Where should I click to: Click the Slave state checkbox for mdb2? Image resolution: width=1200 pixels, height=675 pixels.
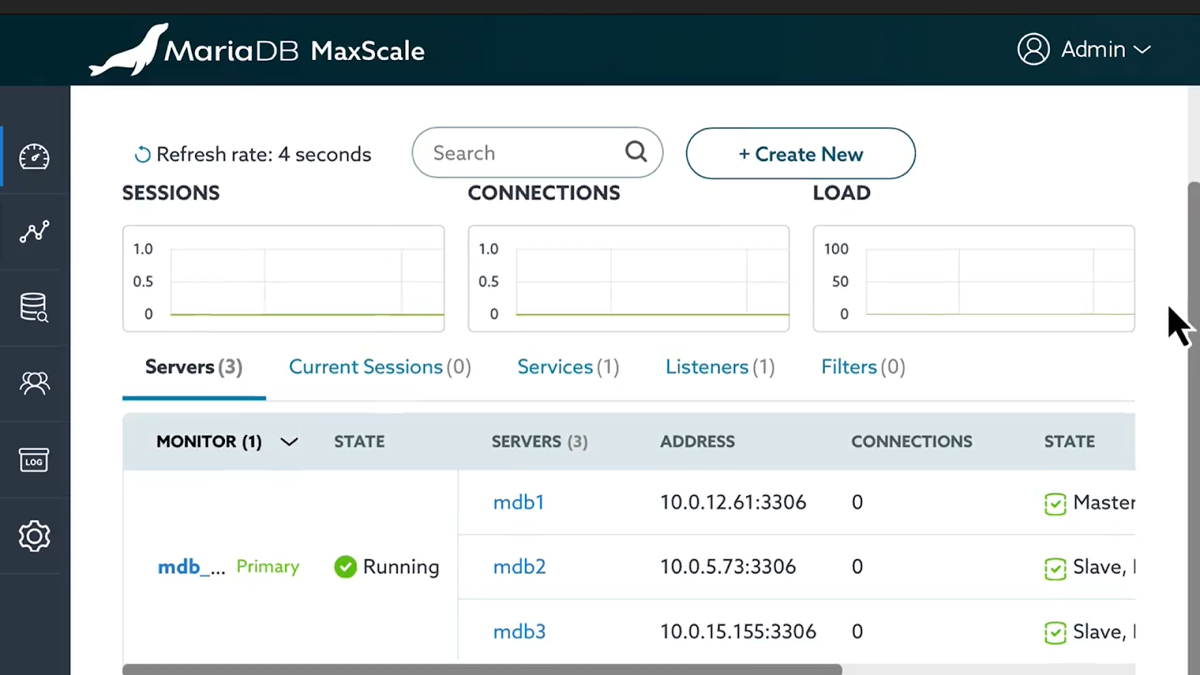[1056, 567]
